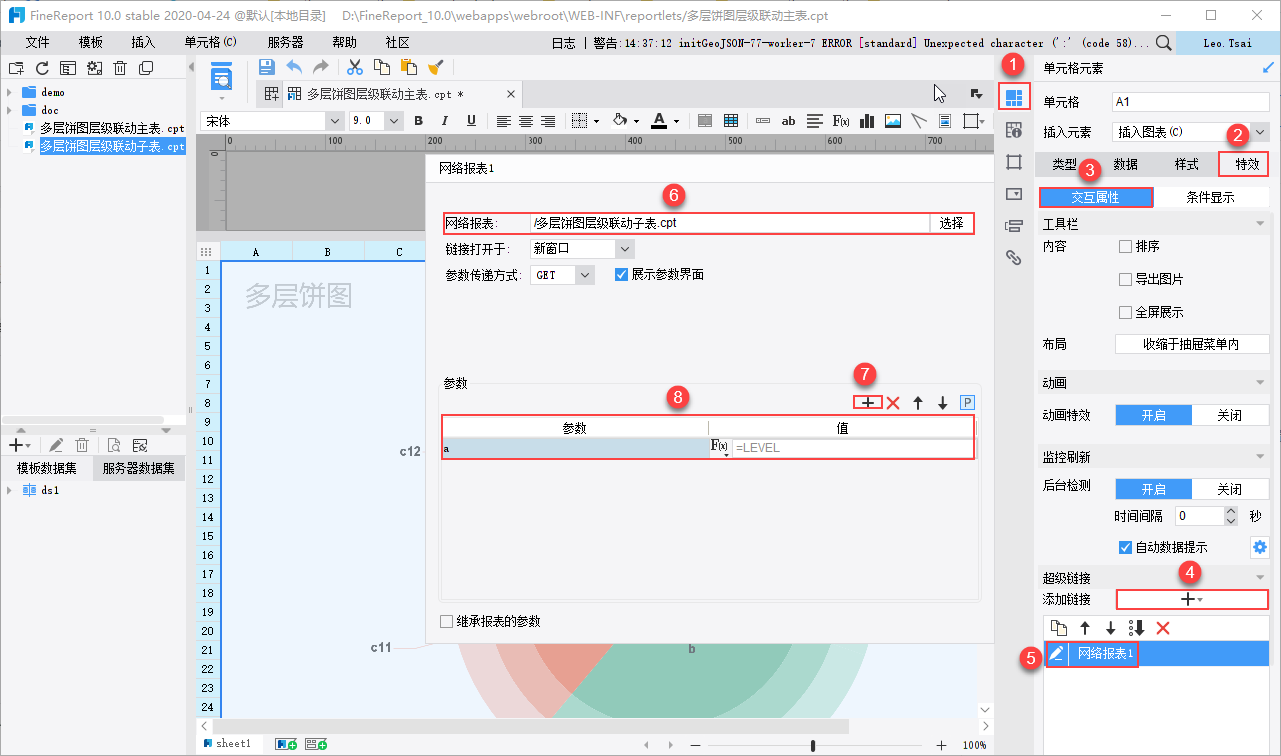The image size is (1281, 756).
Task: Click the gear icon beside 自动数据提示
Action: pos(1260,547)
